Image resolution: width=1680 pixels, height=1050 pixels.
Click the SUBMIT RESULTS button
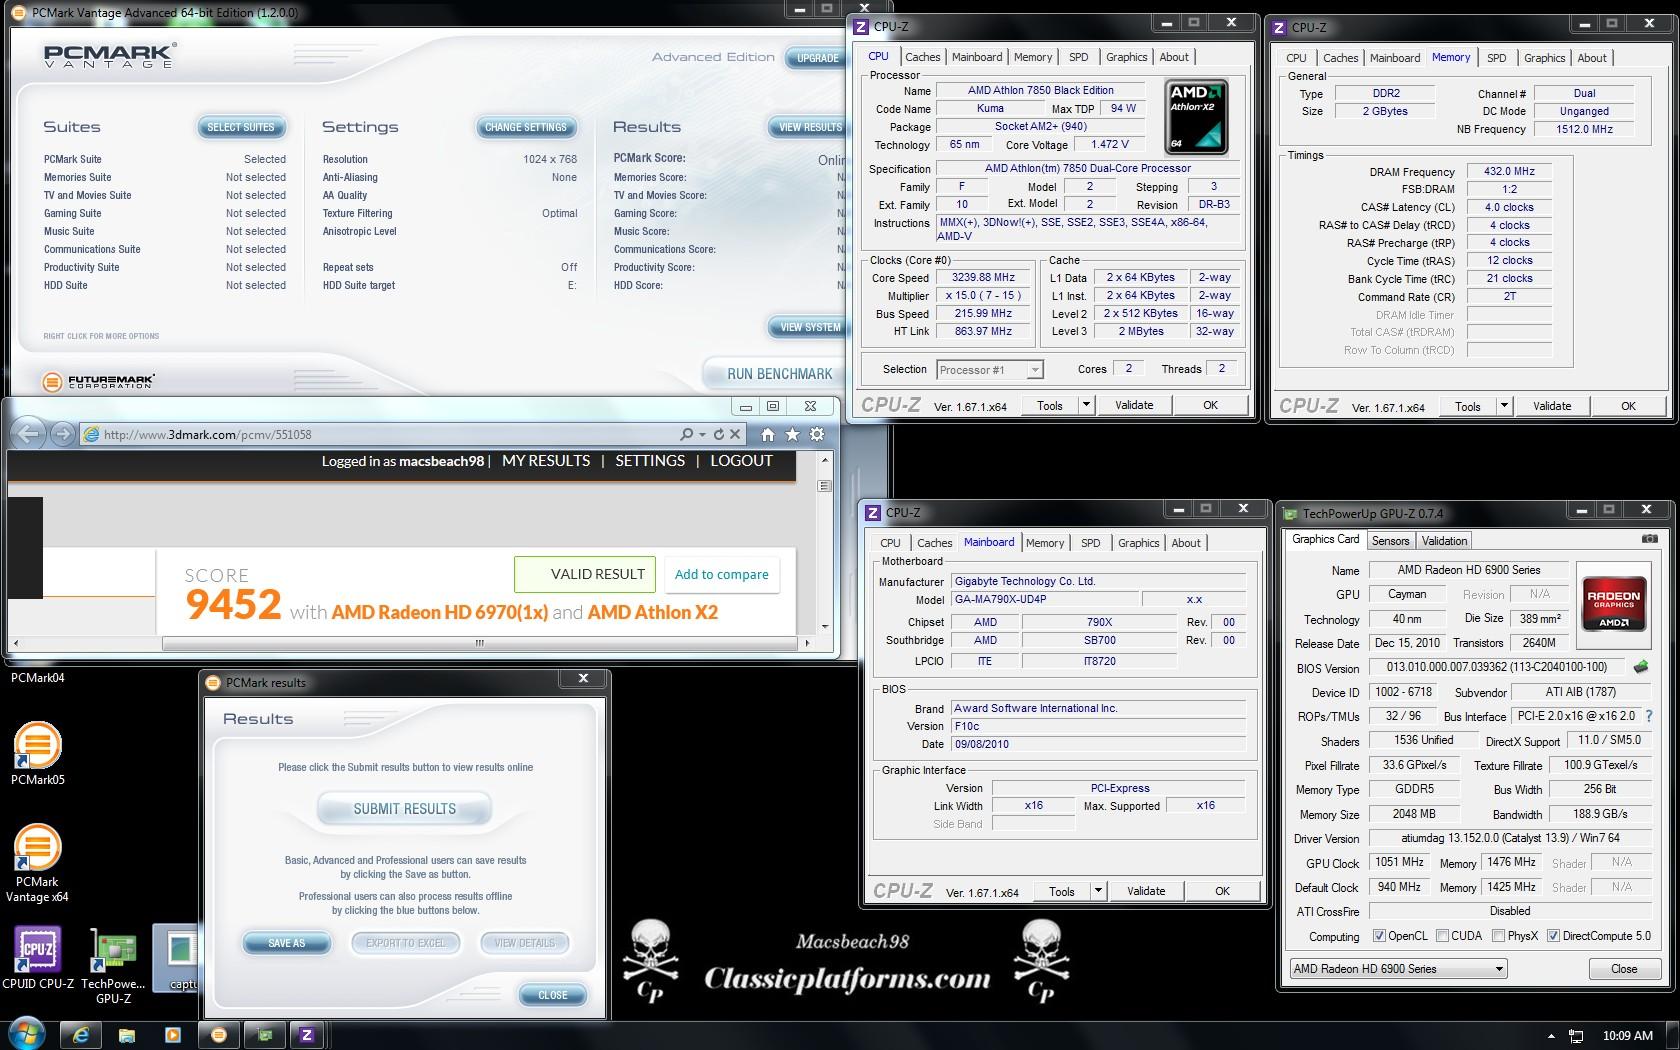(404, 809)
